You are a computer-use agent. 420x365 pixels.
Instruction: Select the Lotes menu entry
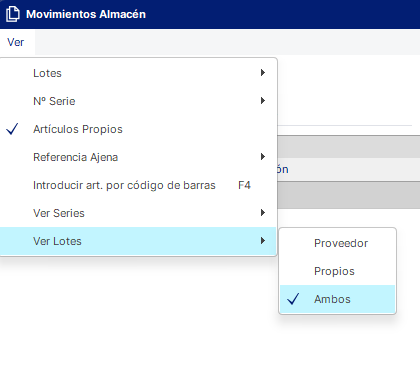click(x=138, y=73)
